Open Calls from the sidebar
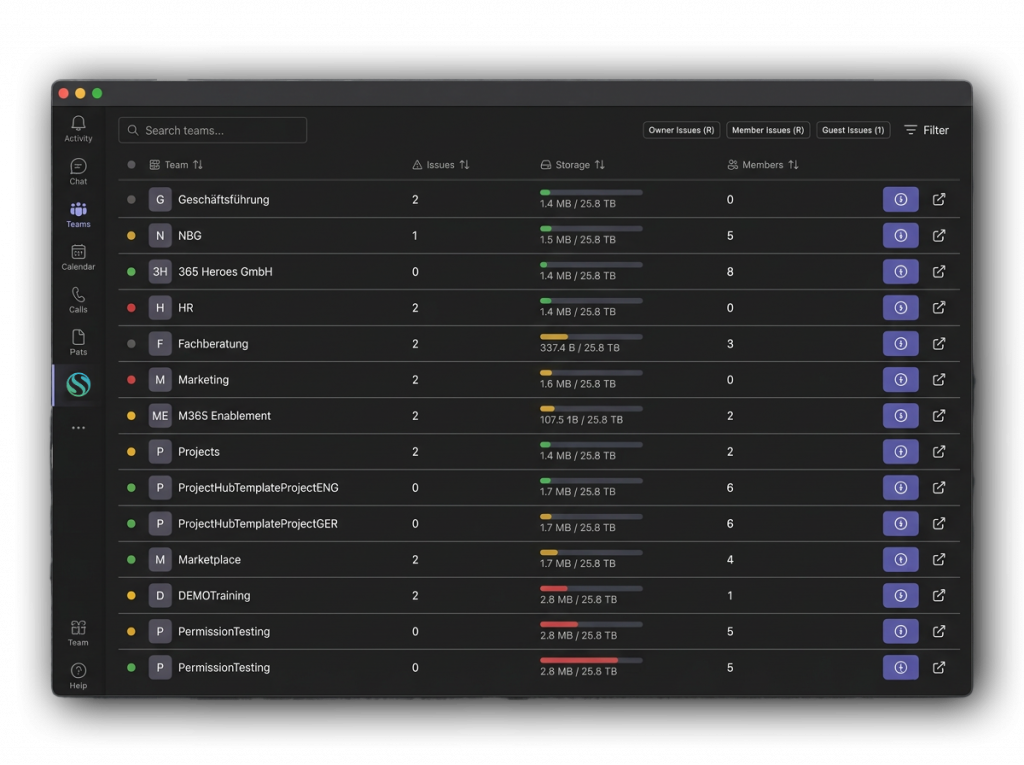This screenshot has width=1024, height=765. 78,299
